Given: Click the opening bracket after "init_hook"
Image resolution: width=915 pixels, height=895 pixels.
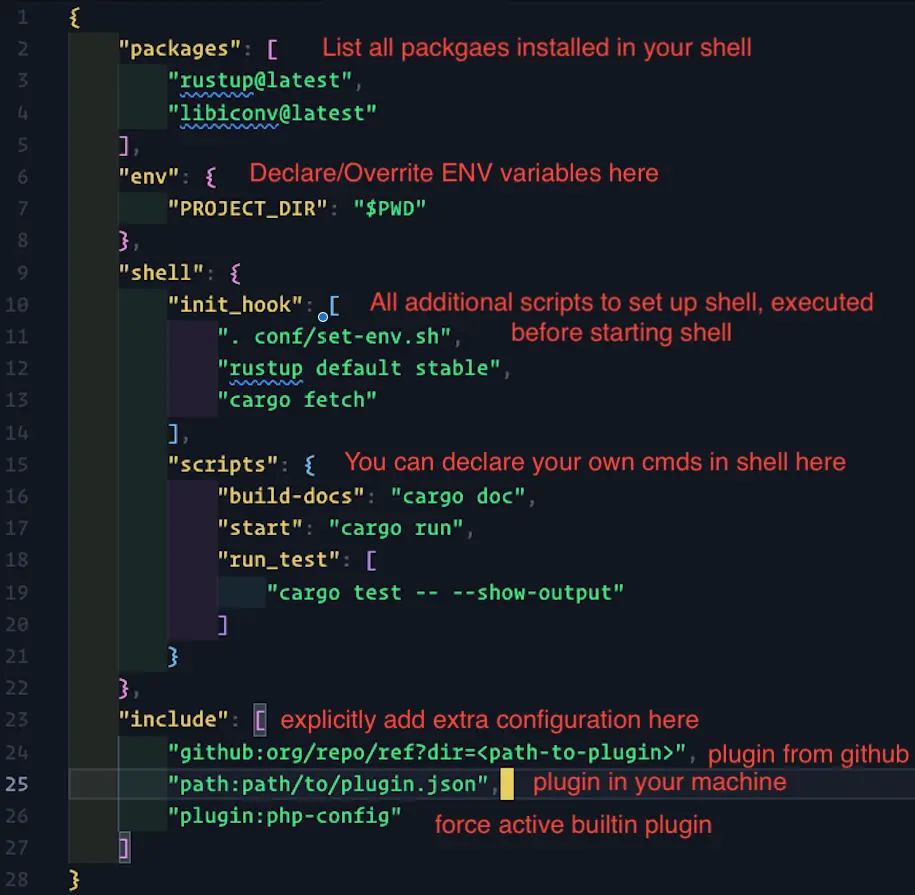Looking at the screenshot, I should click(334, 305).
